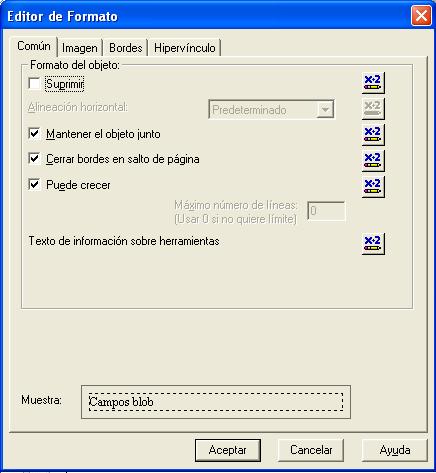
Task: Select the Común tab
Action: [x=34, y=46]
